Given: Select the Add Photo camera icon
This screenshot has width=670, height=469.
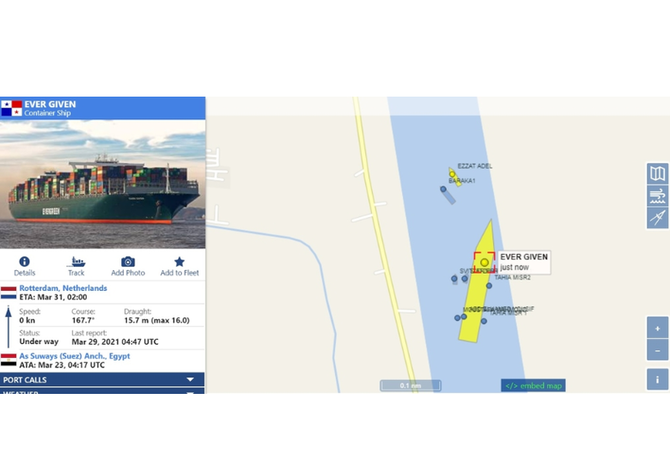Looking at the screenshot, I should coord(128,261).
